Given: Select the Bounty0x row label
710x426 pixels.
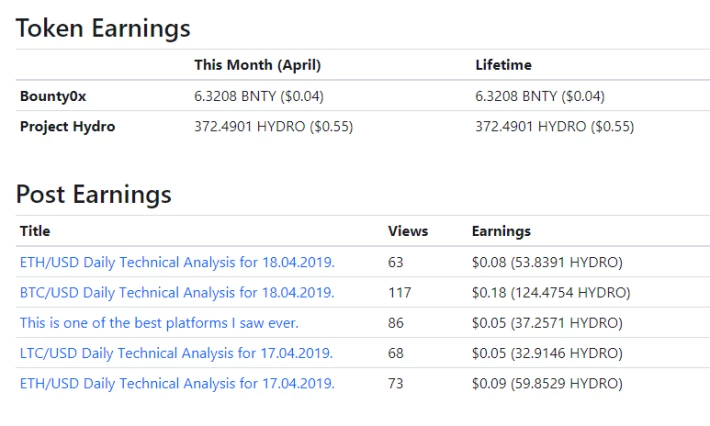Looking at the screenshot, I should [53, 96].
